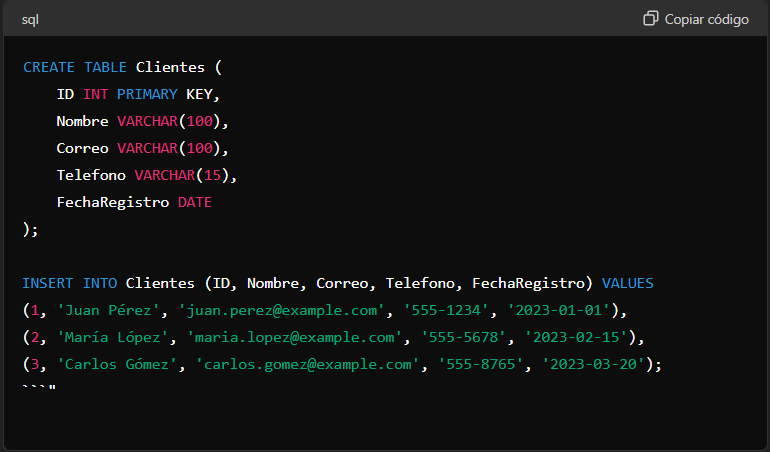Click the '555-8765' phone string
Screen dimensions: 770x452
point(480,364)
